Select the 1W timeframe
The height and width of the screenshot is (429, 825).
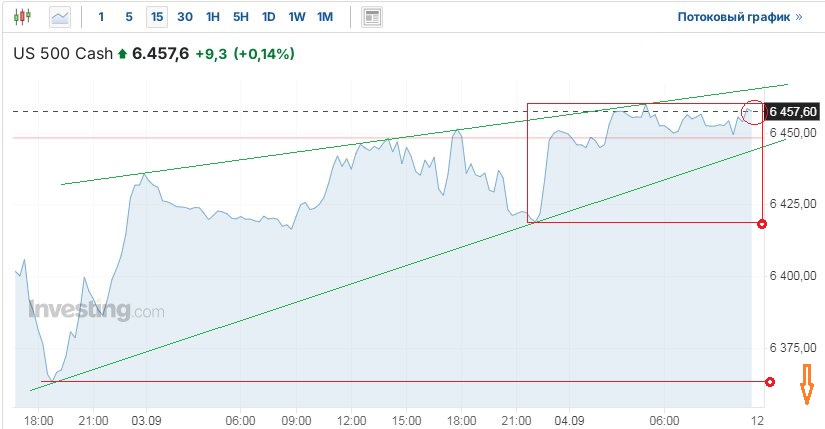pyautogui.click(x=297, y=17)
